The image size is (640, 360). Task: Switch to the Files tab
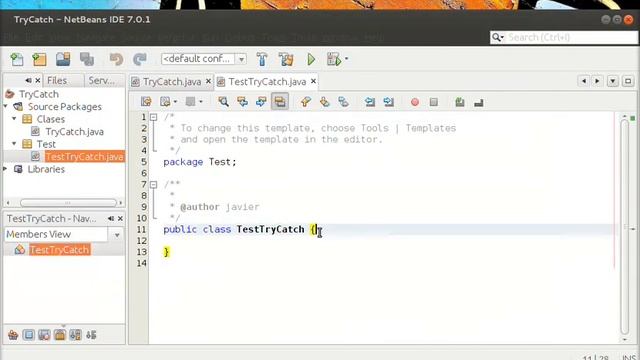[x=57, y=80]
